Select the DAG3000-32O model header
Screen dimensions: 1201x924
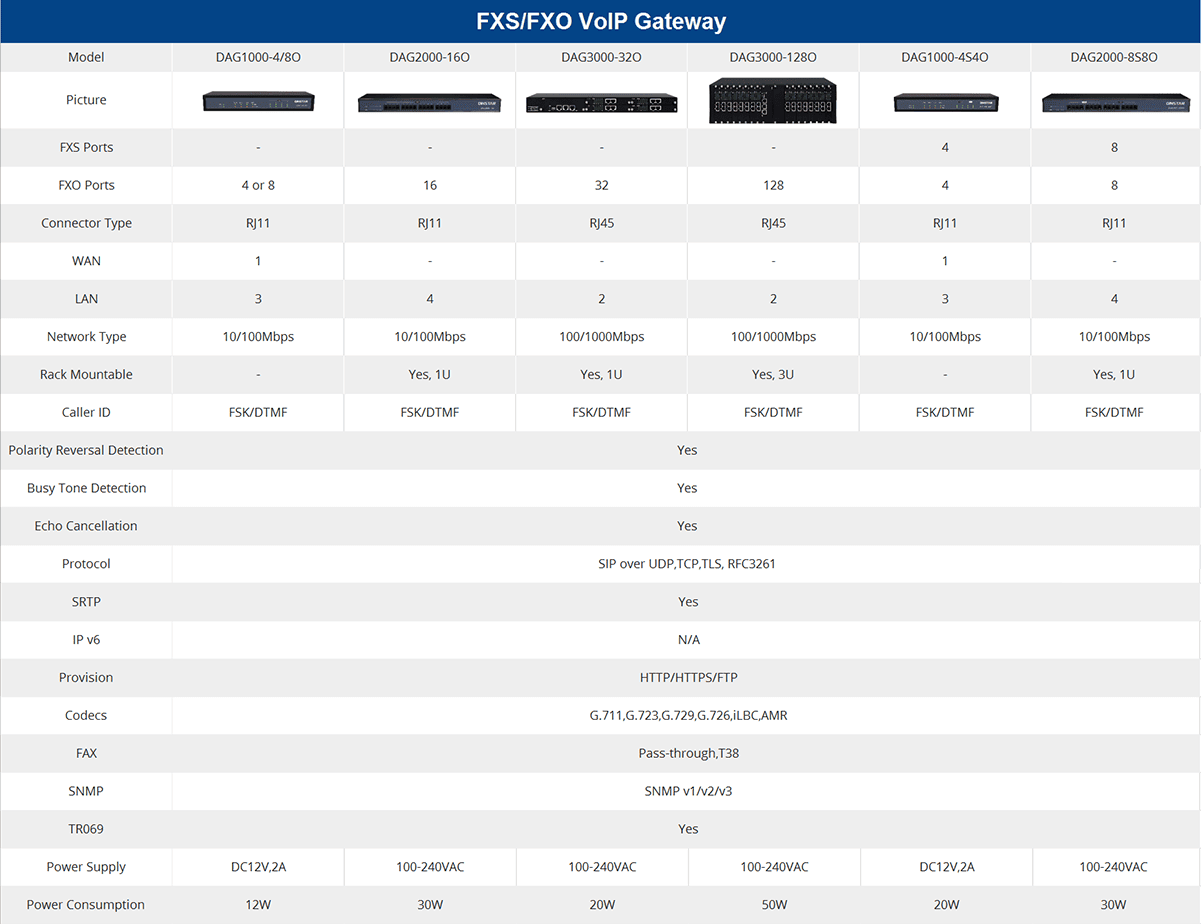pyautogui.click(x=601, y=58)
